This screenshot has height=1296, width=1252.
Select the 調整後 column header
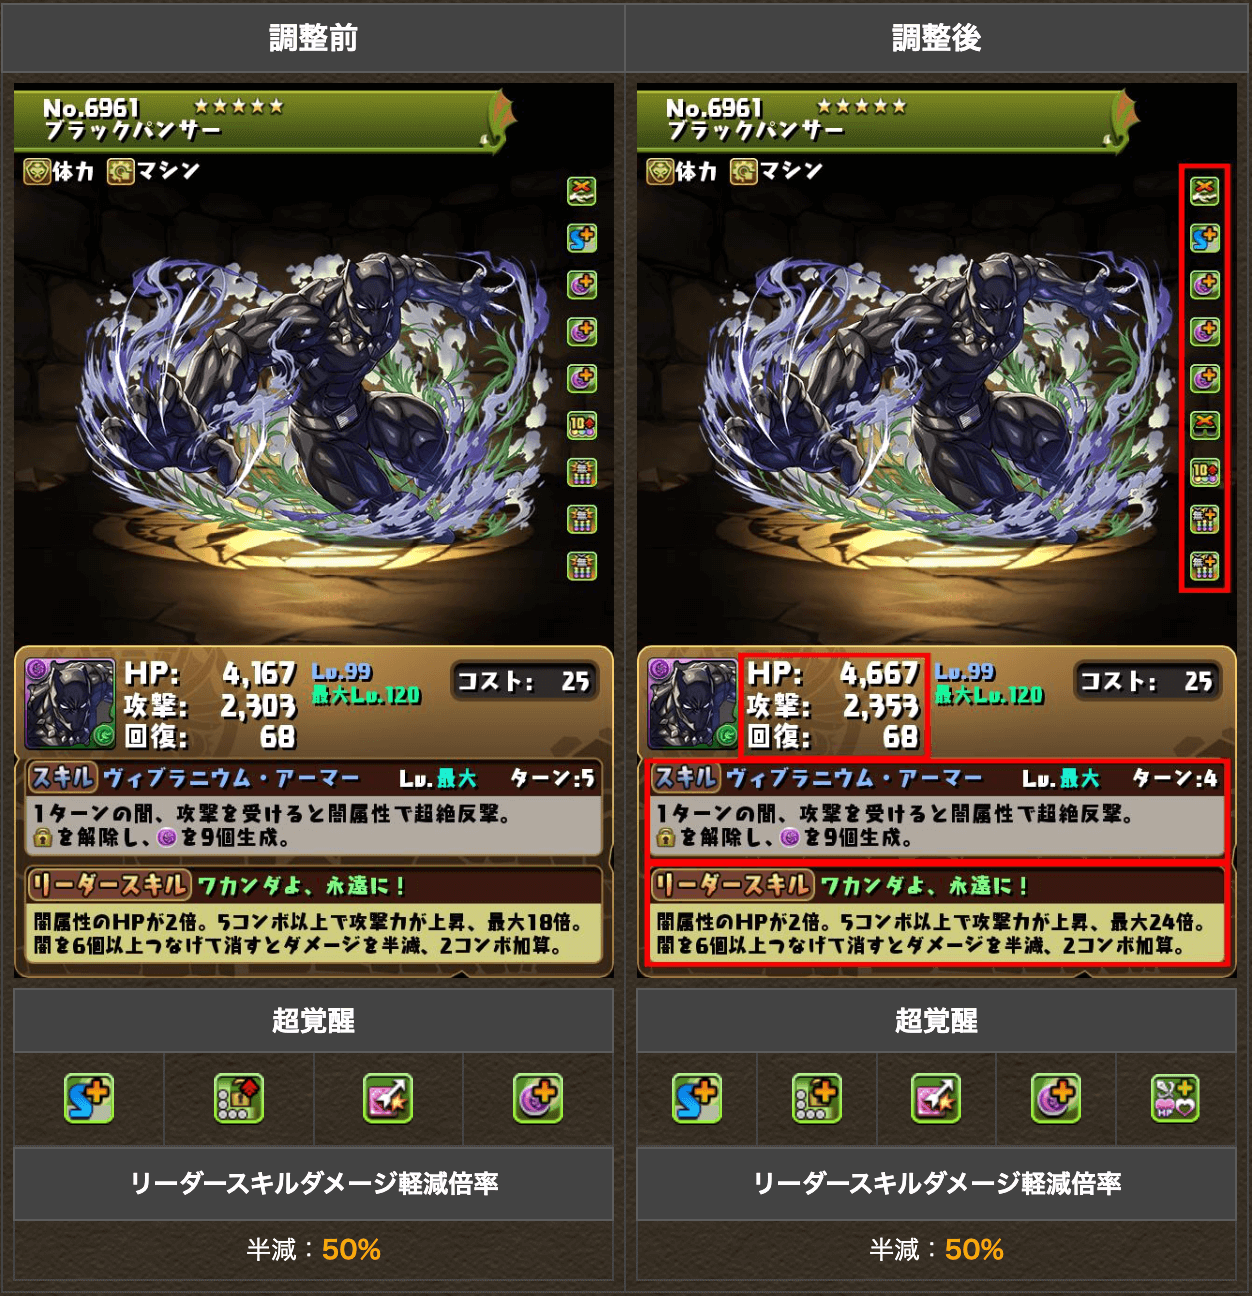coord(937,38)
